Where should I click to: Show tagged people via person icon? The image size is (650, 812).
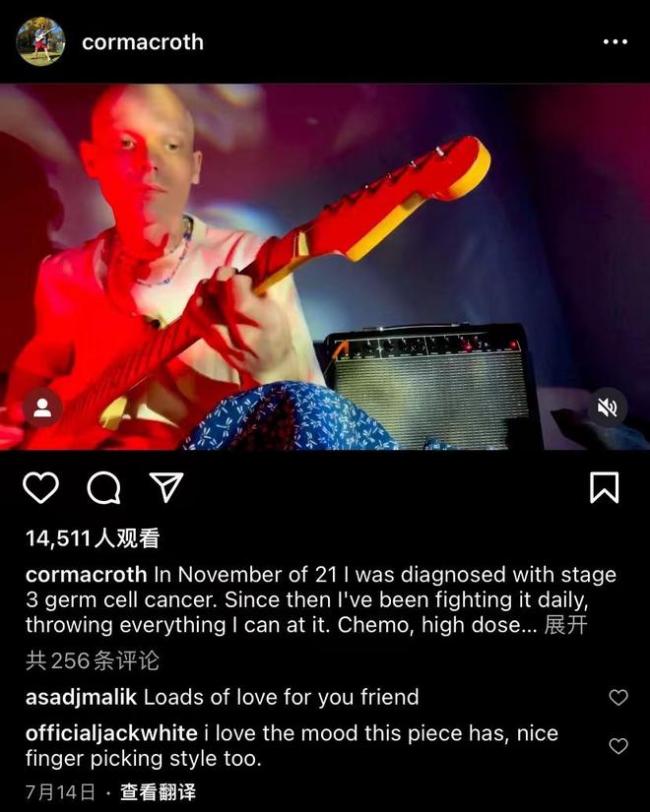(x=42, y=408)
